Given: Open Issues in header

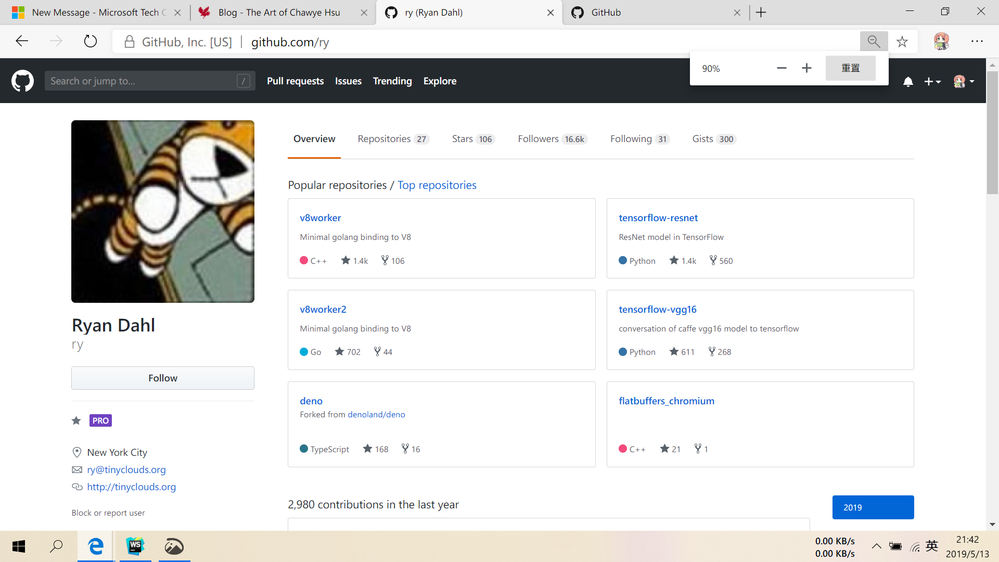Looking at the screenshot, I should (x=348, y=81).
